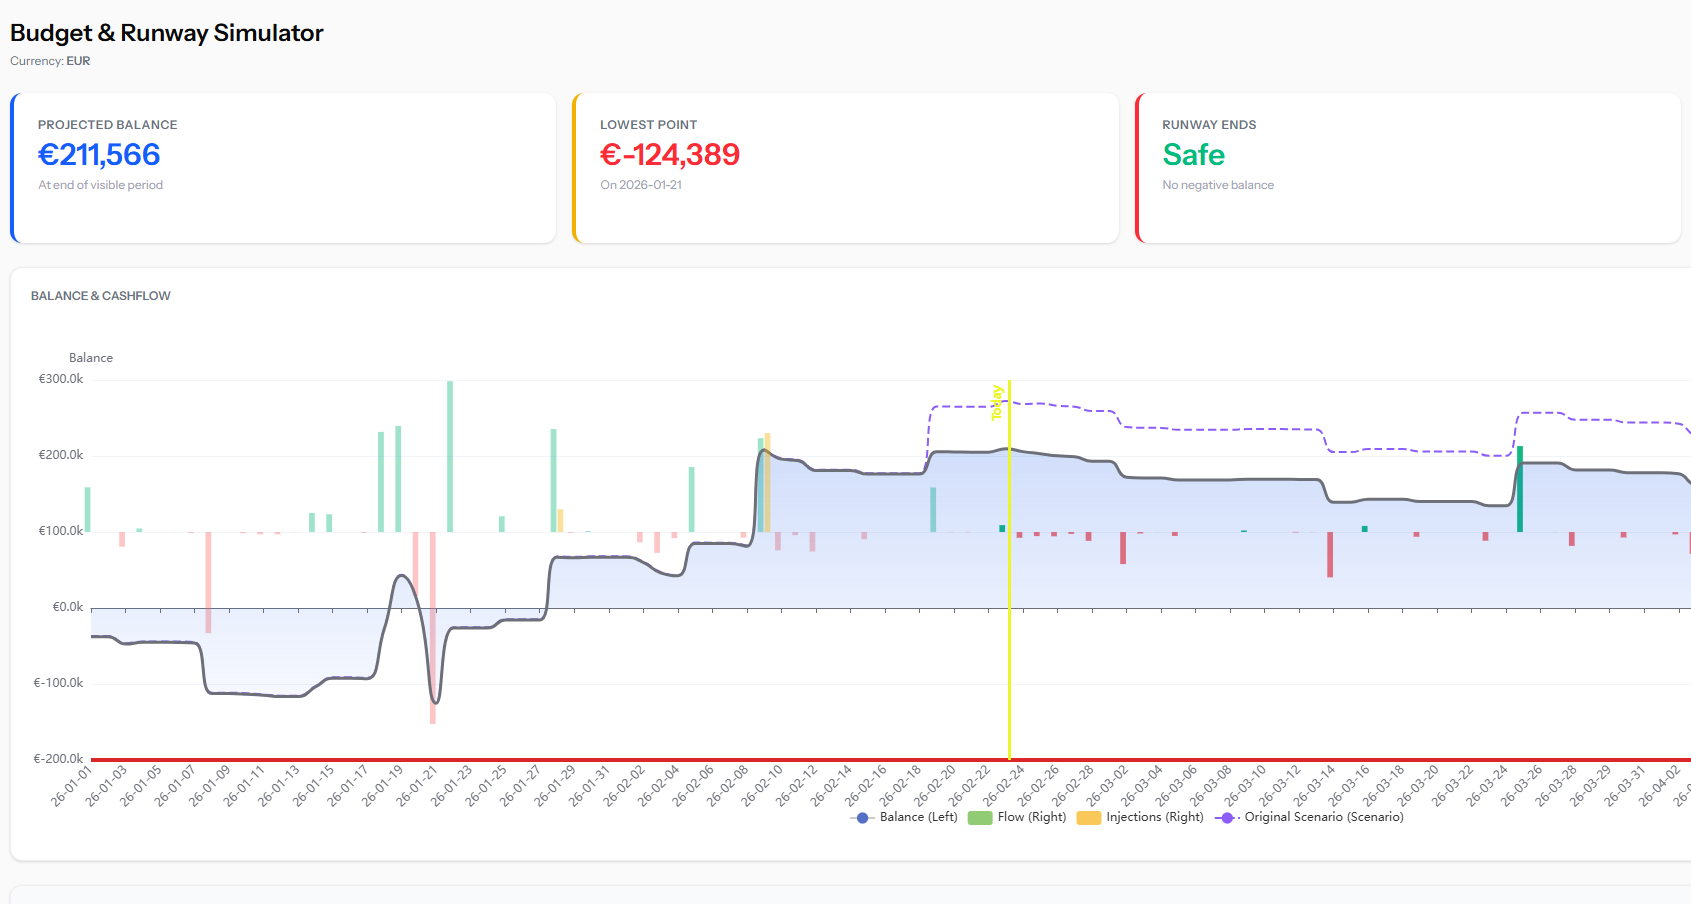This screenshot has width=1691, height=904.
Task: Toggle the purple Original Scenario legend marker
Action: click(1226, 818)
